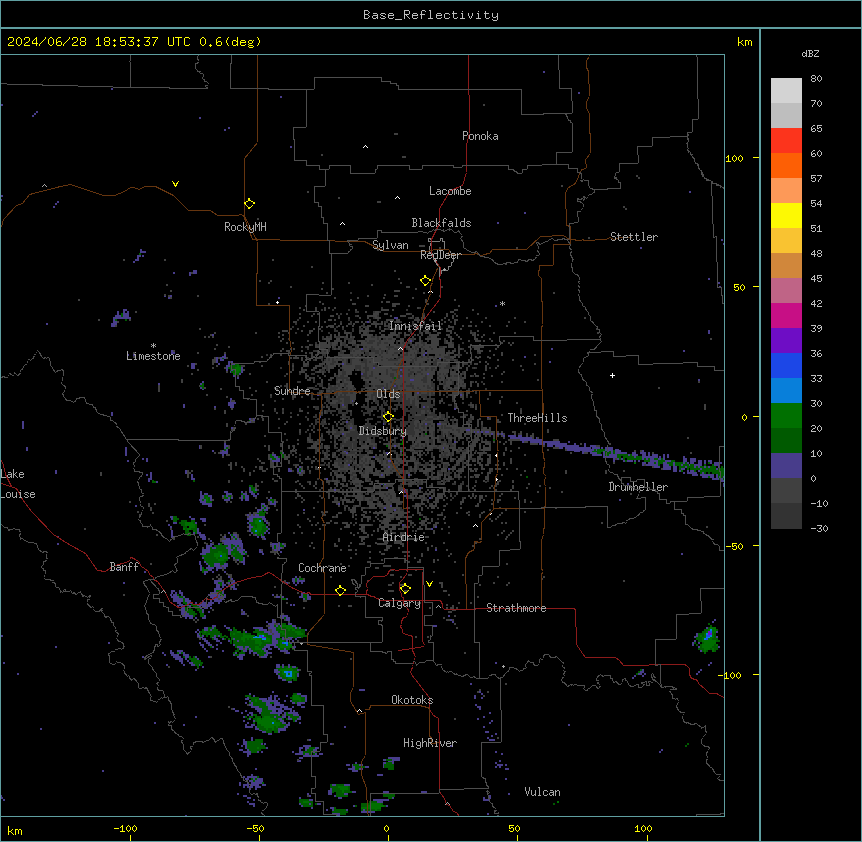Select yellow V marker right of Calgary diamond
The image size is (862, 842).
pyautogui.click(x=429, y=584)
